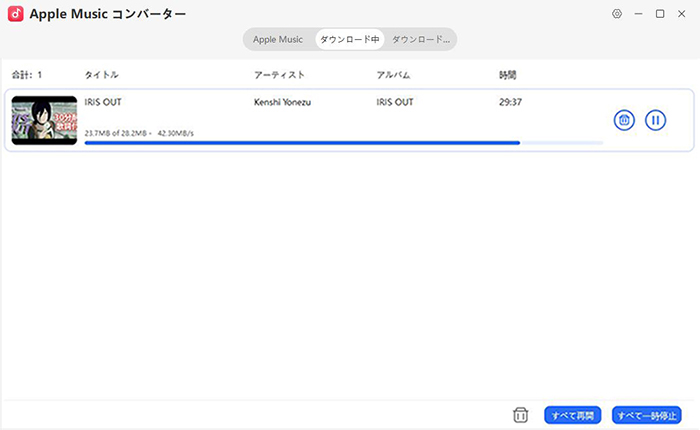Click the trash icon in bottom bar
The height and width of the screenshot is (430, 700).
(x=521, y=415)
